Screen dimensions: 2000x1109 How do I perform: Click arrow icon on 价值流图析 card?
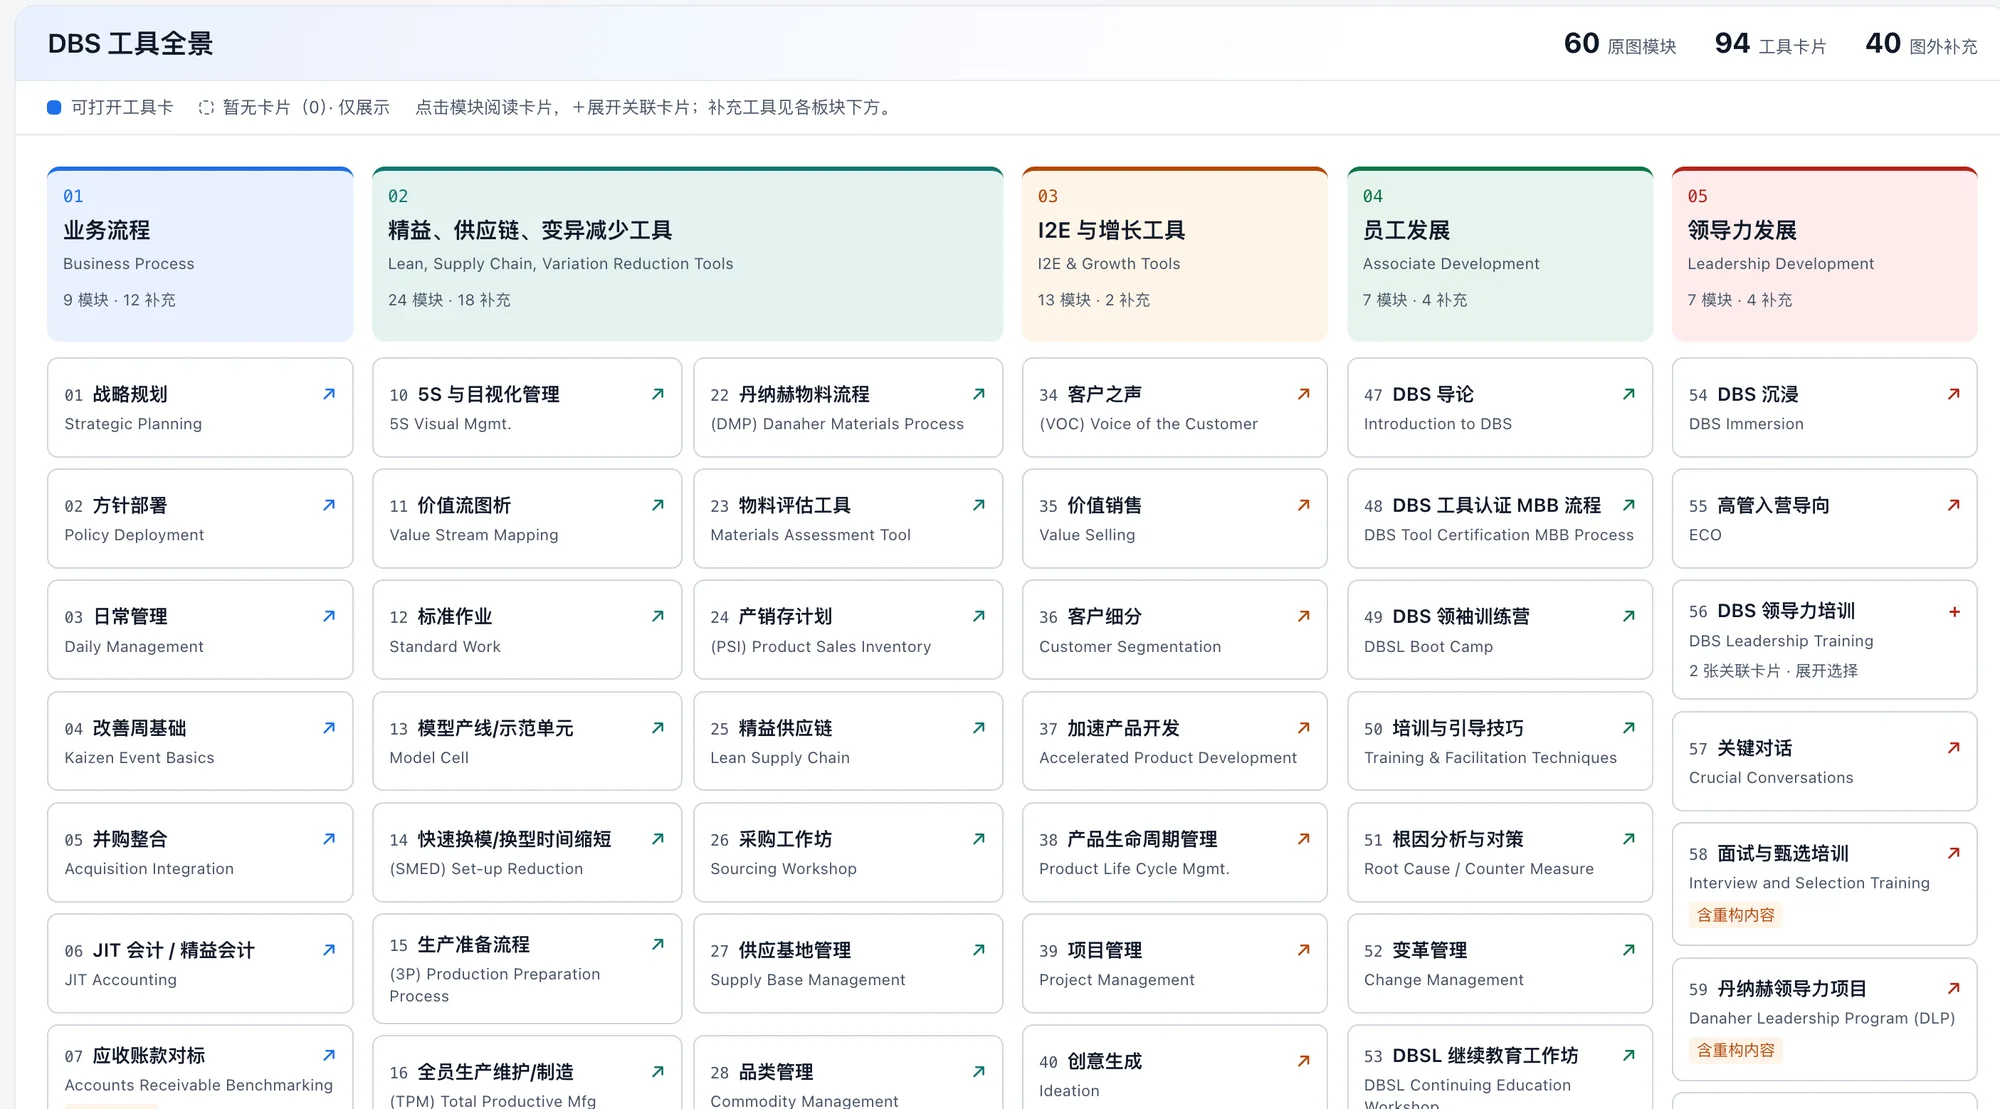[658, 505]
